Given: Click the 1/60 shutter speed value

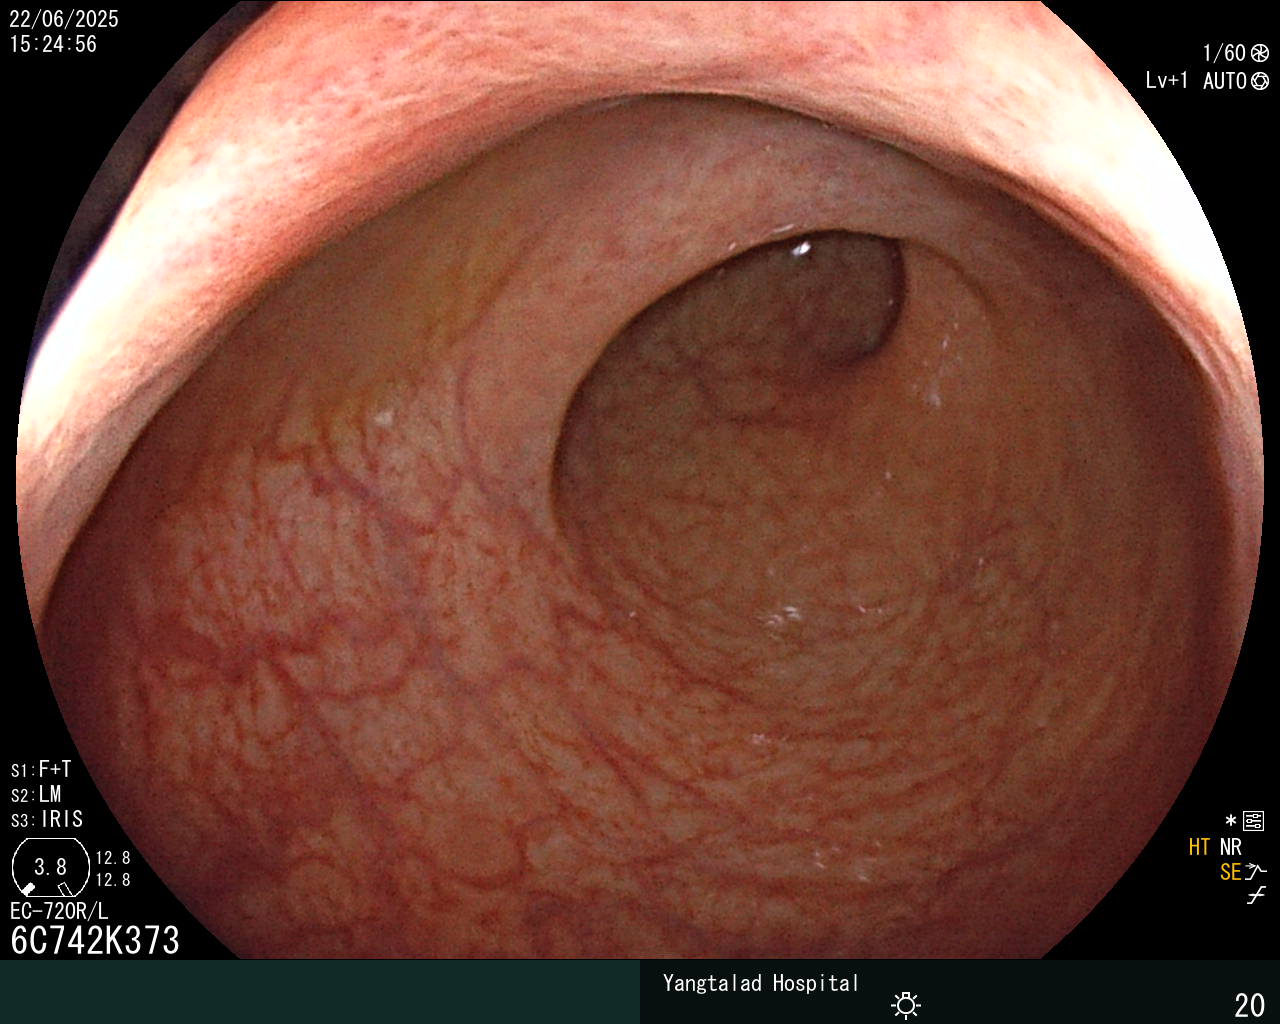Looking at the screenshot, I should pyautogui.click(x=1224, y=54).
